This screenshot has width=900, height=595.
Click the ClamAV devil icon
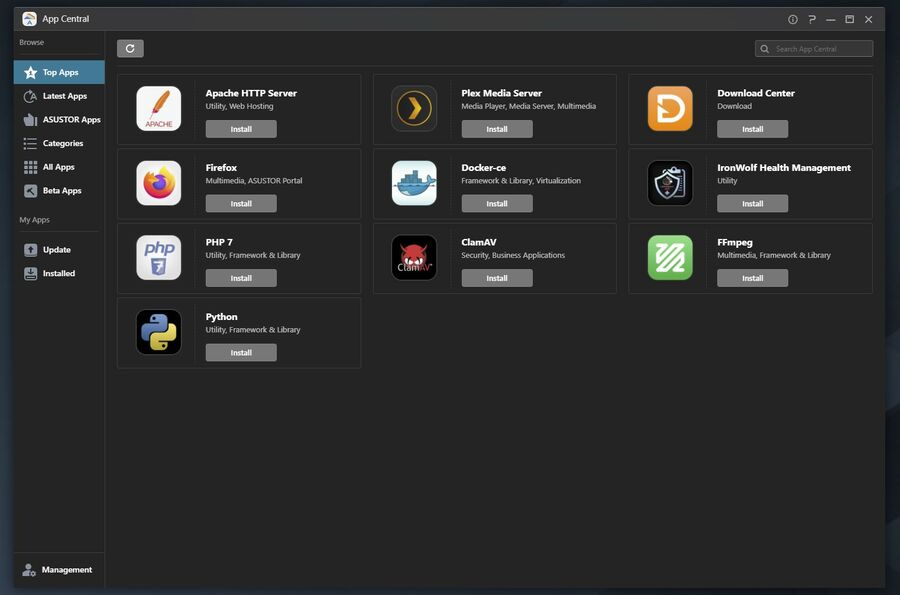[414, 255]
